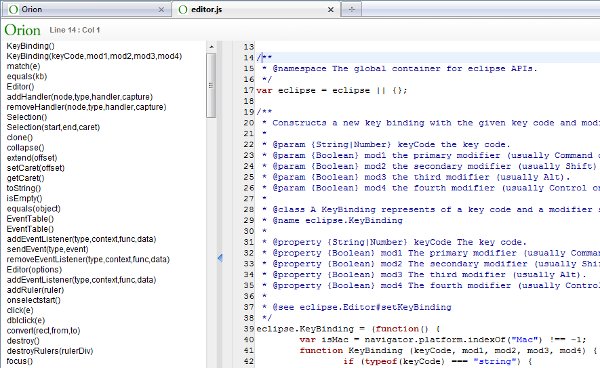Navigate to Editor(options) in the outline
Image resolution: width=600 pixels, height=368 pixels.
[x=34, y=270]
